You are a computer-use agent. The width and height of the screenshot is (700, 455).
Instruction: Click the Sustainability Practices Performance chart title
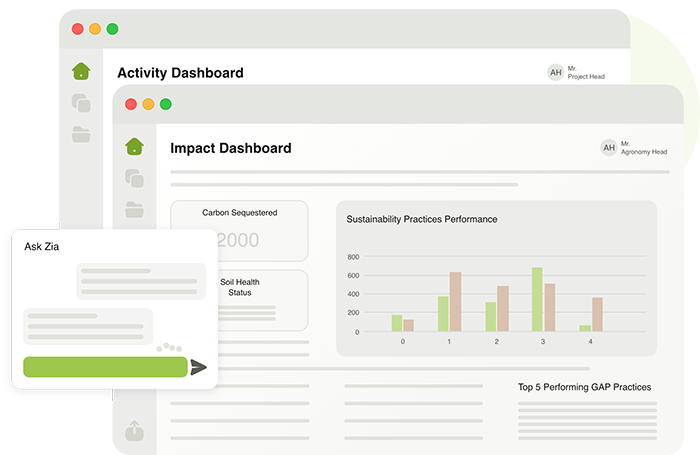point(421,219)
